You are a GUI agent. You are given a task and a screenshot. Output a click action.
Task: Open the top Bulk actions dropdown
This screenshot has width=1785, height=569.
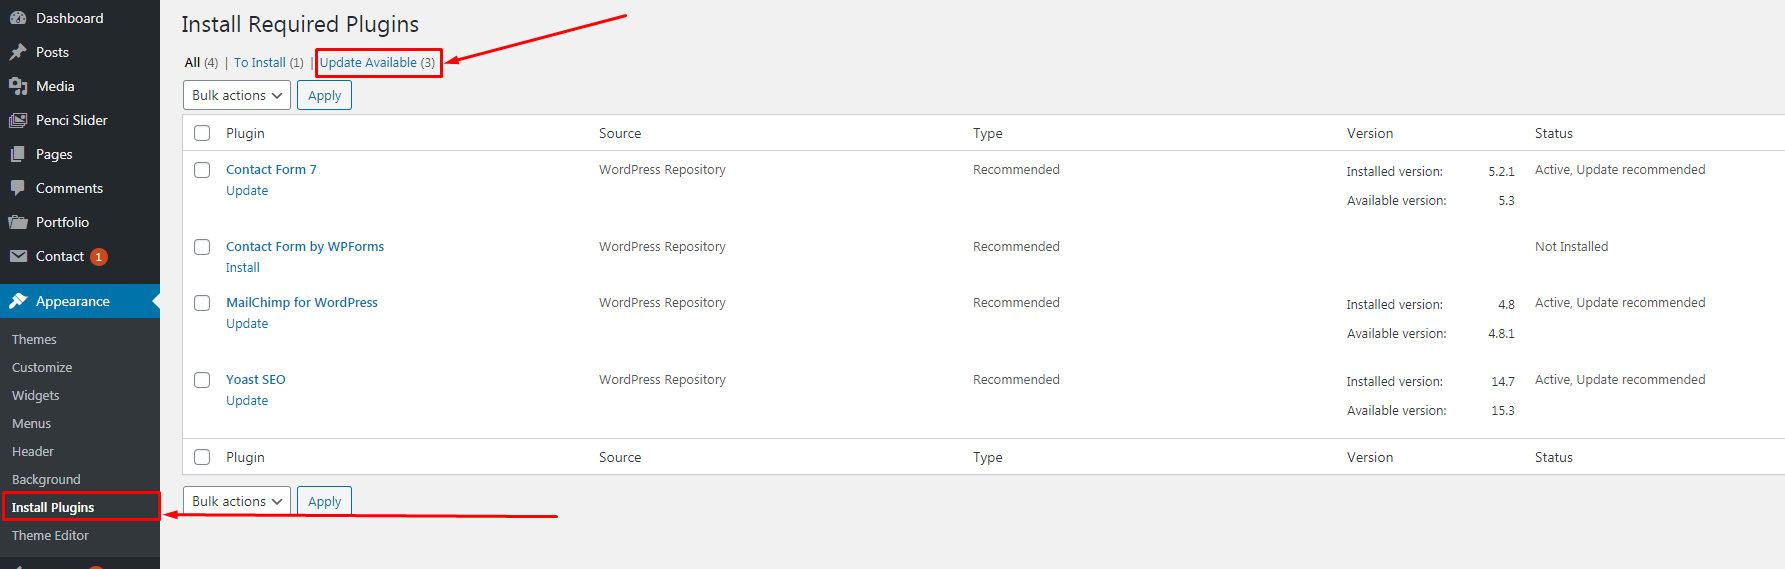click(x=237, y=95)
